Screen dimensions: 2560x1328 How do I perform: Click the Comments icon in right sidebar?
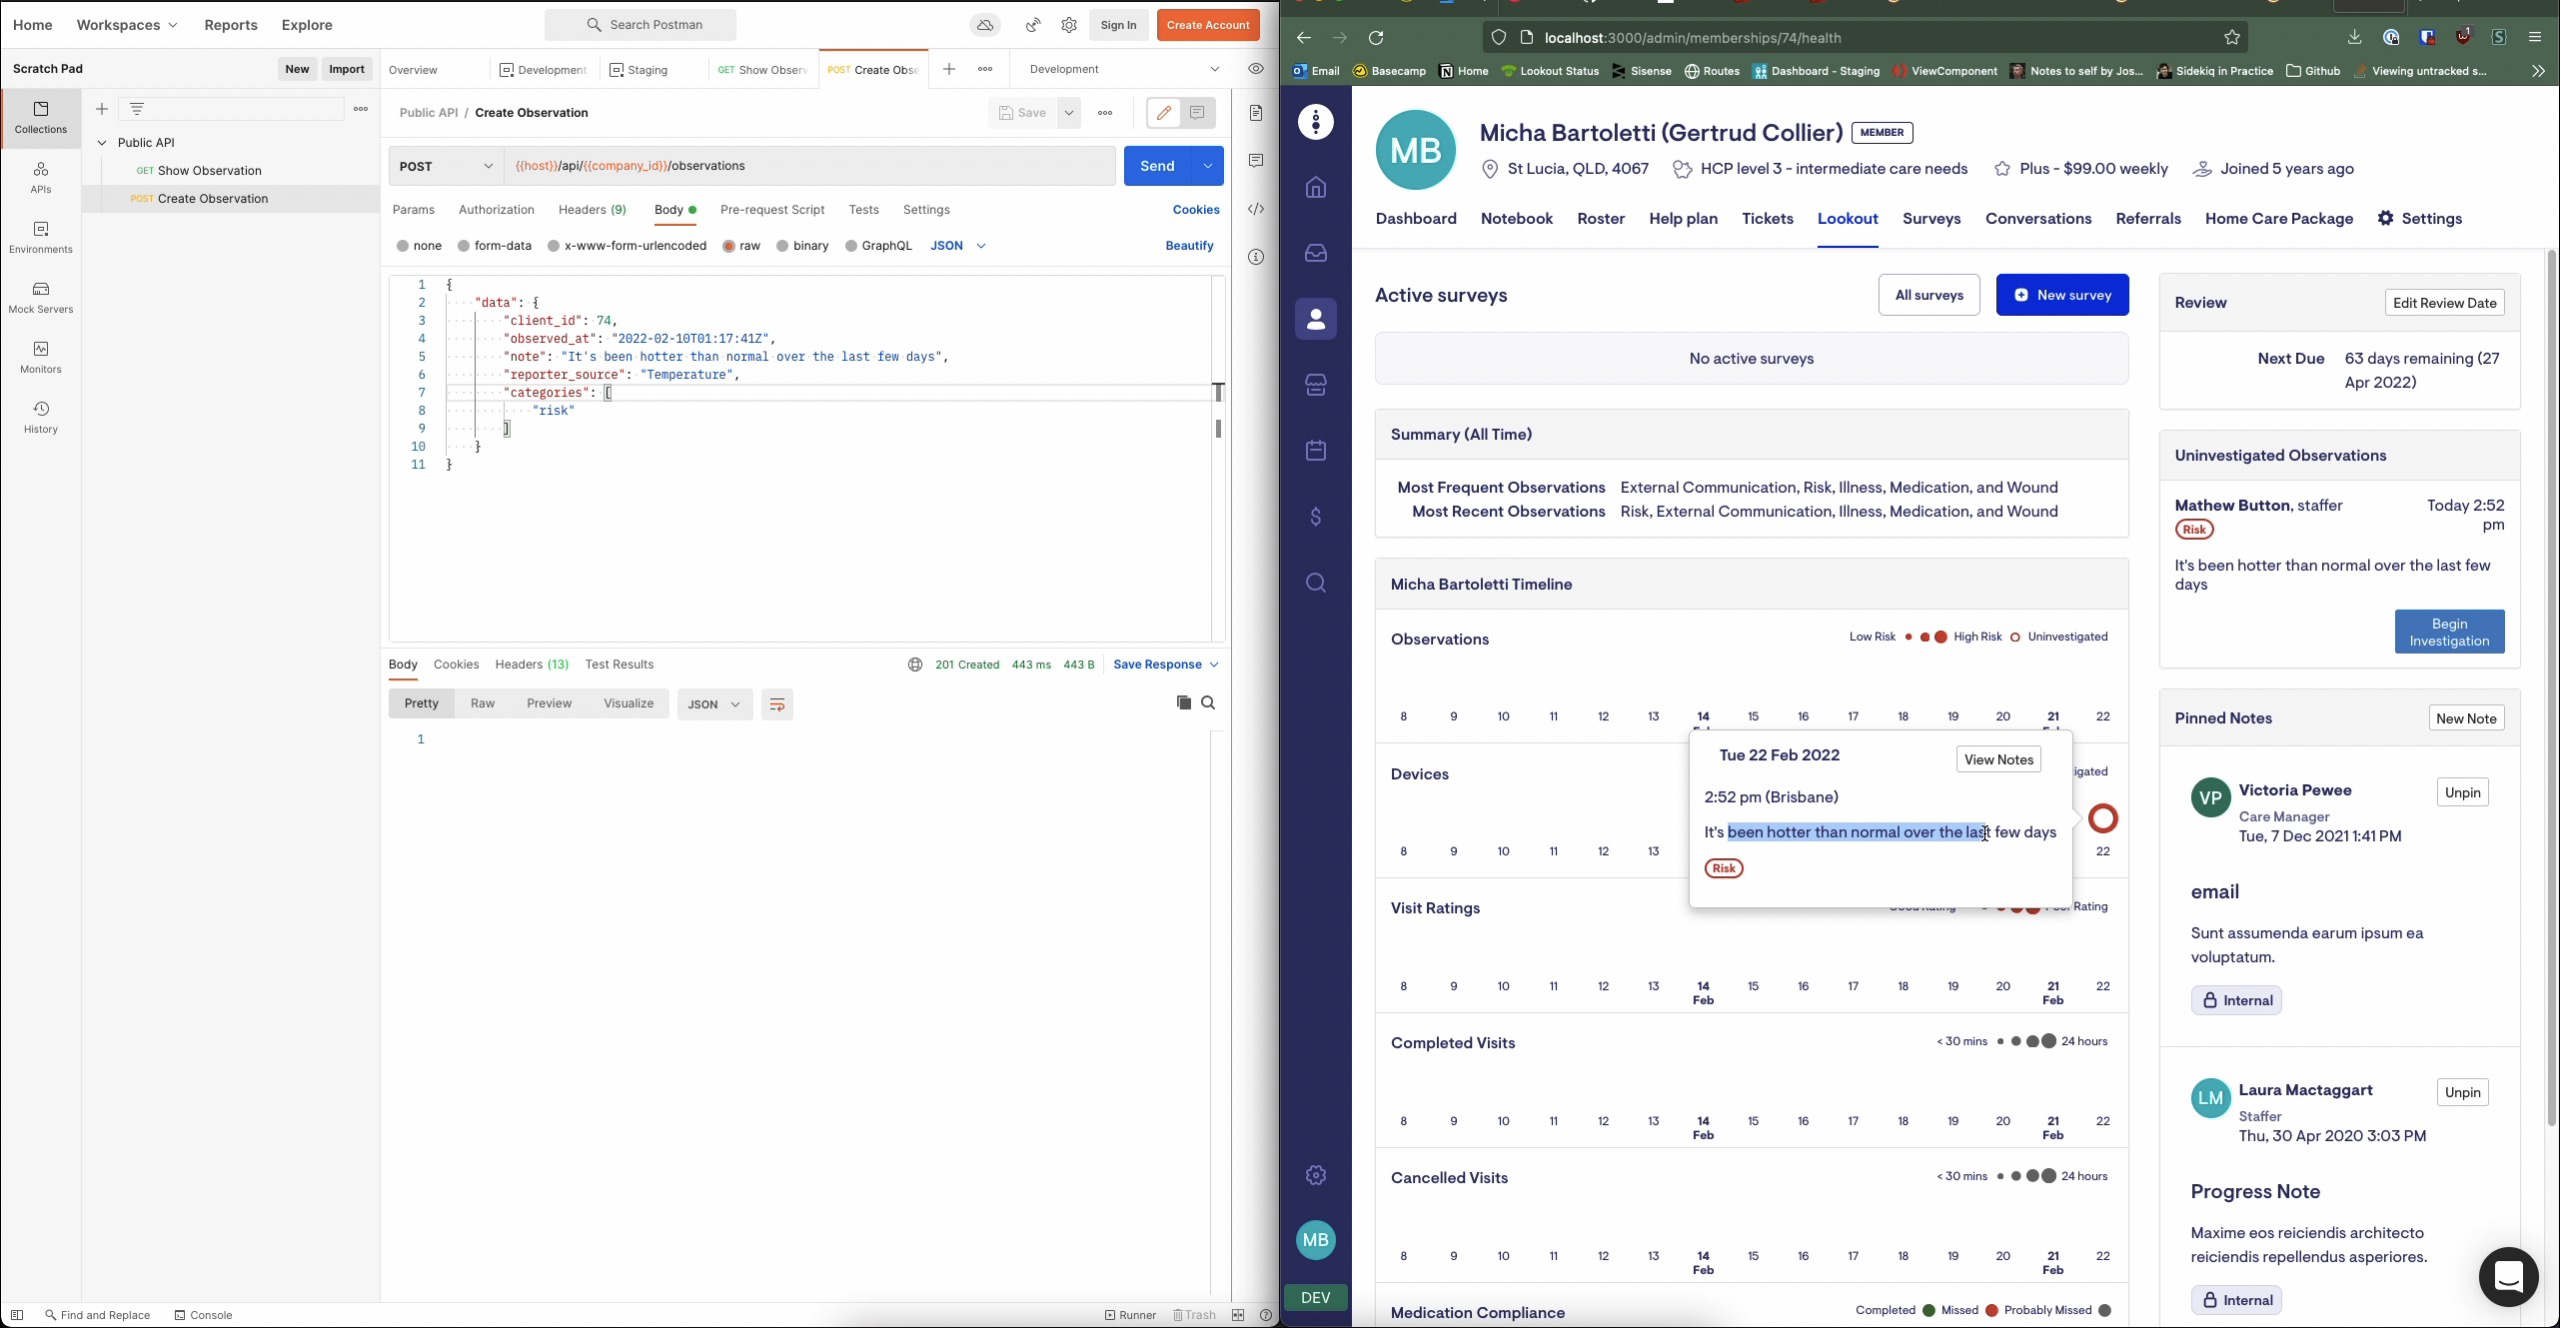tap(1256, 161)
